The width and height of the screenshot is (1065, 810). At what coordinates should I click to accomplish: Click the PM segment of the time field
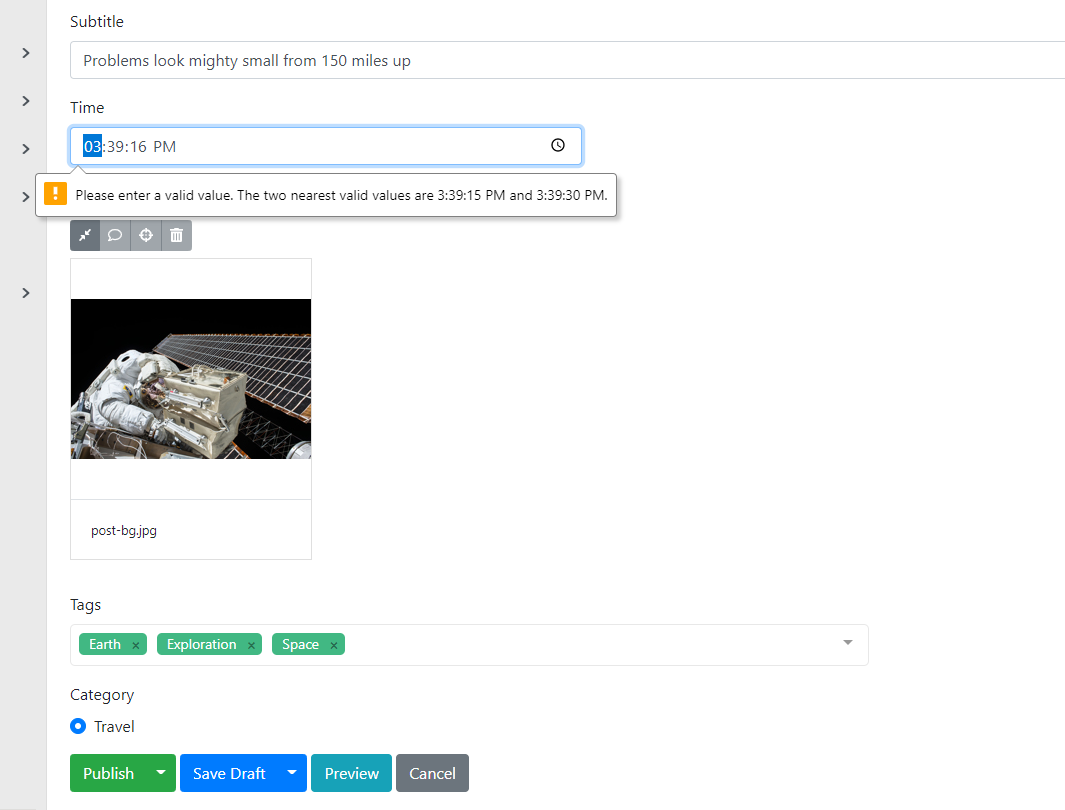[x=164, y=147]
